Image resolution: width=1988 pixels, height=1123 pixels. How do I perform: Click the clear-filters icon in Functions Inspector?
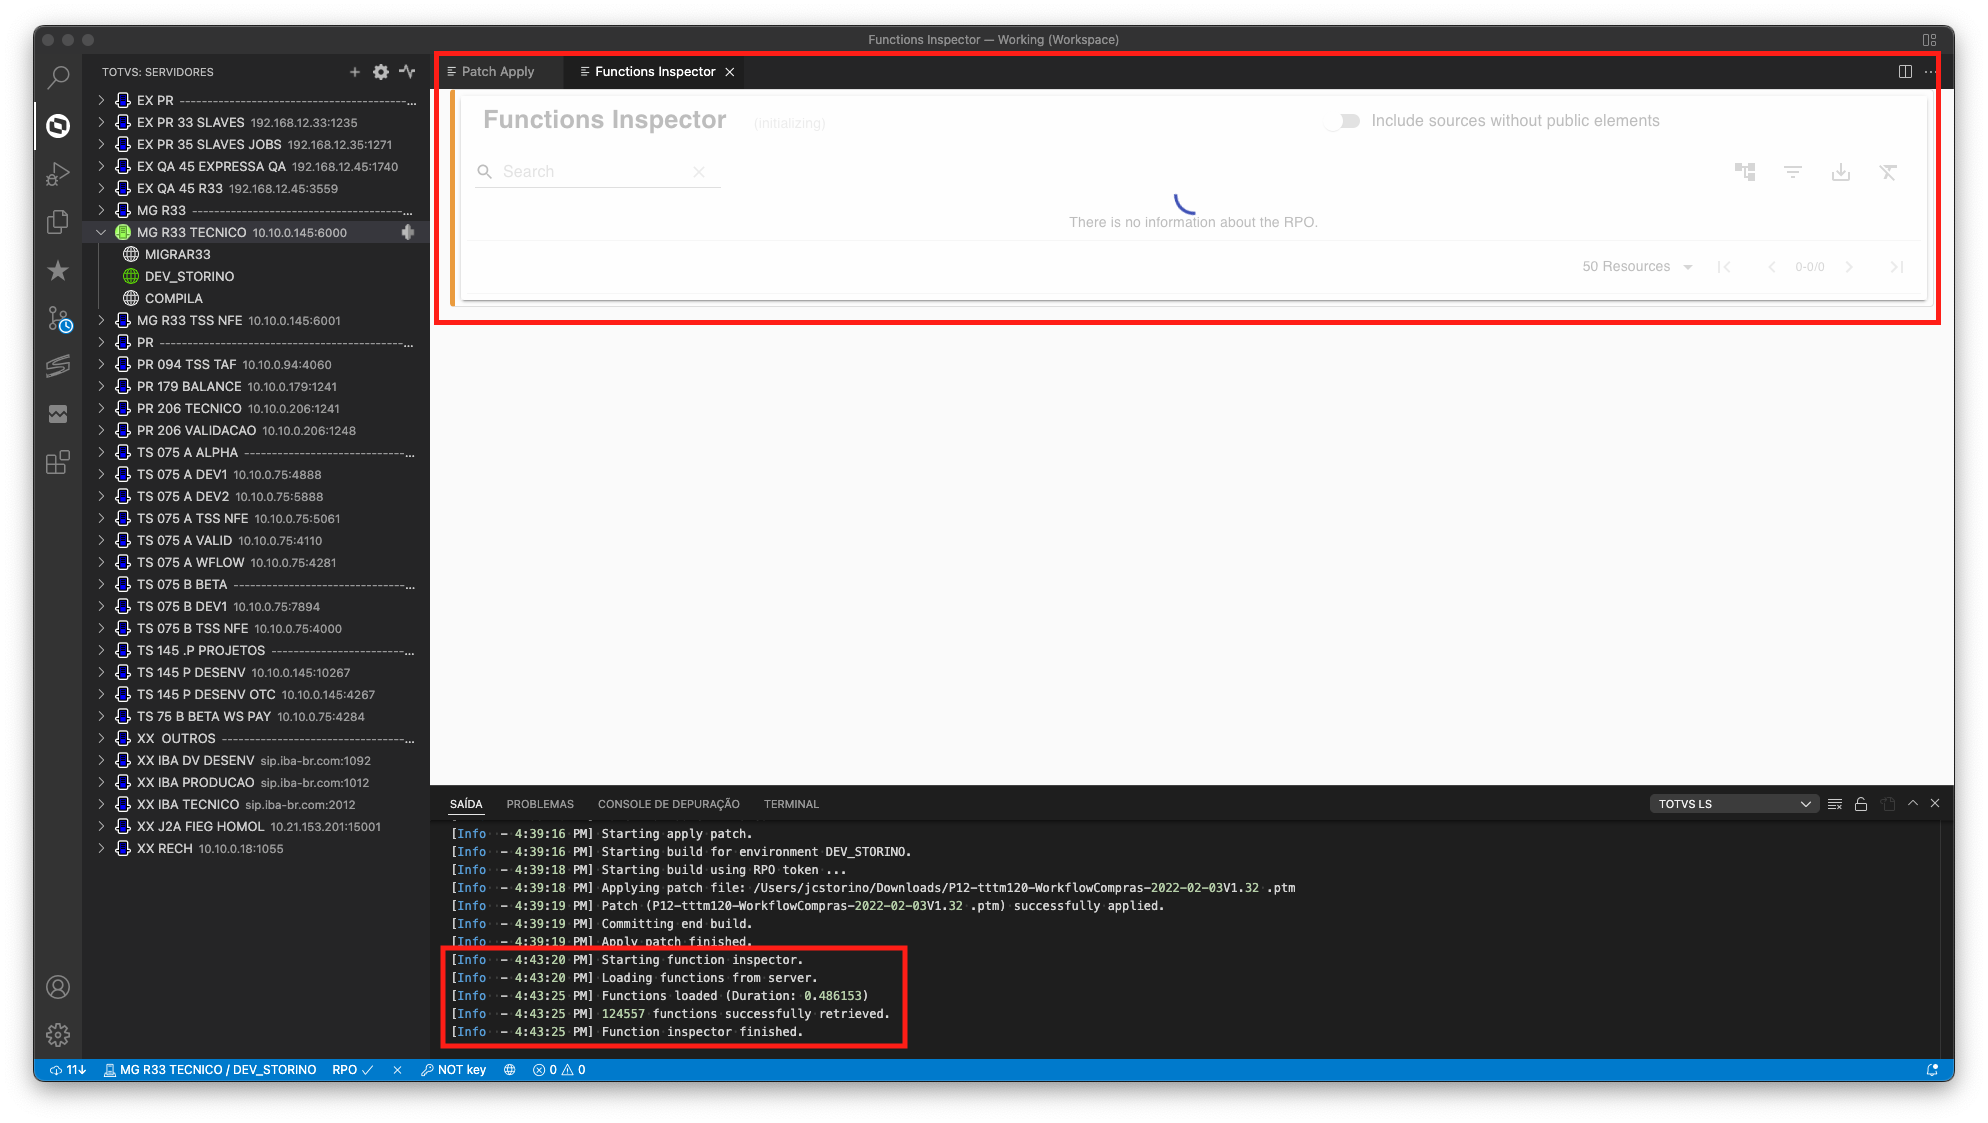(x=1889, y=172)
